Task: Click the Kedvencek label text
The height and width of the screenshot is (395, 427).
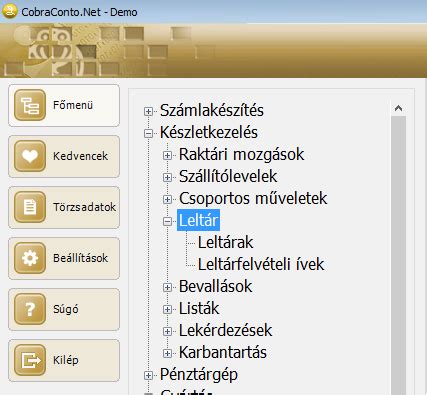Action: pos(80,156)
